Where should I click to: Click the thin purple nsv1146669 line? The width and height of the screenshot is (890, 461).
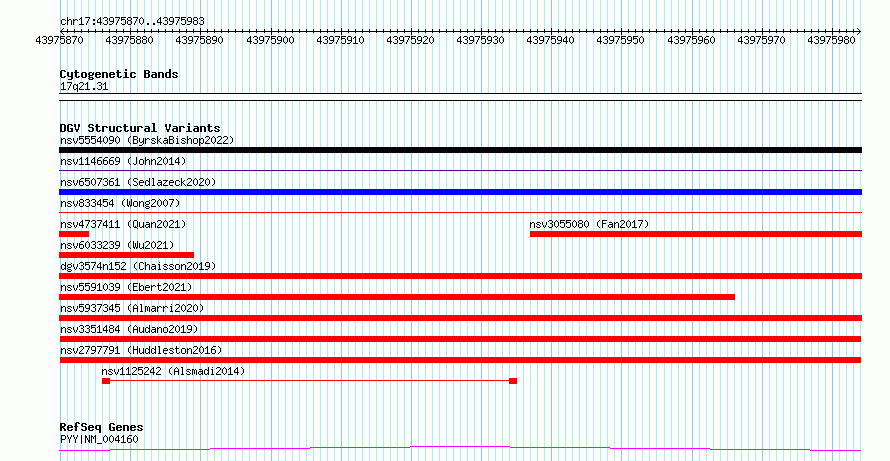click(460, 170)
